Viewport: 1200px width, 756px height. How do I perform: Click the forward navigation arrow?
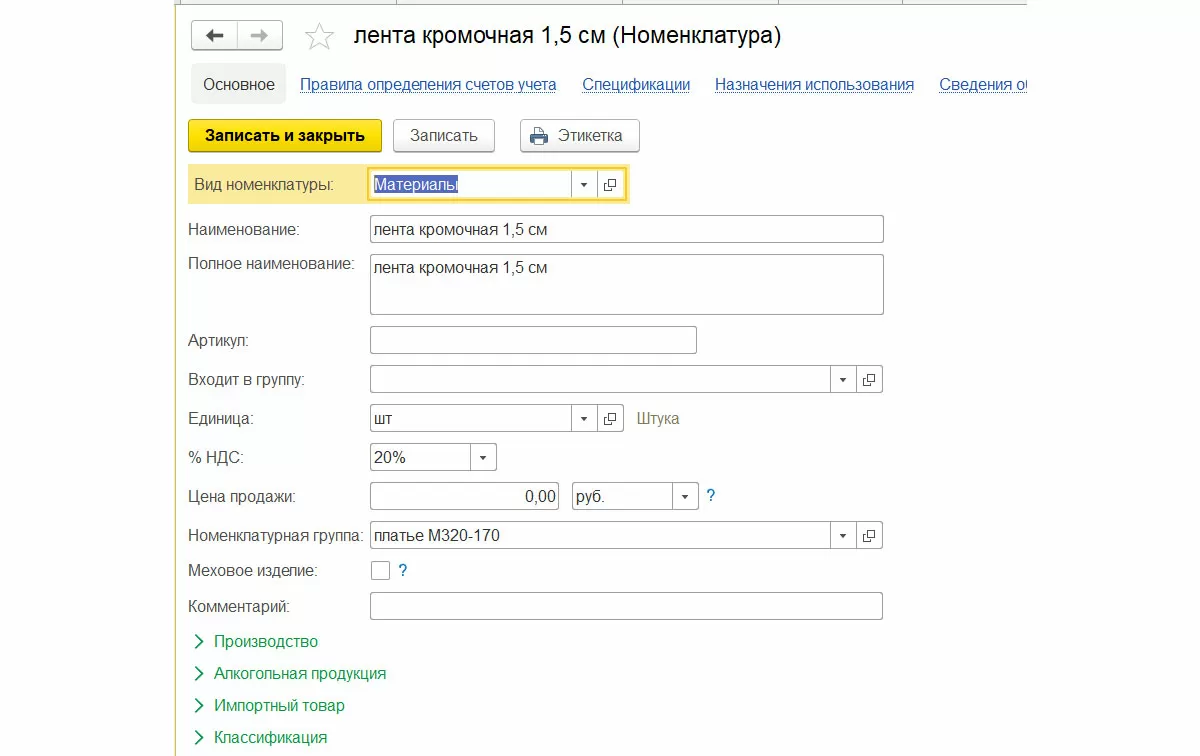[x=259, y=36]
